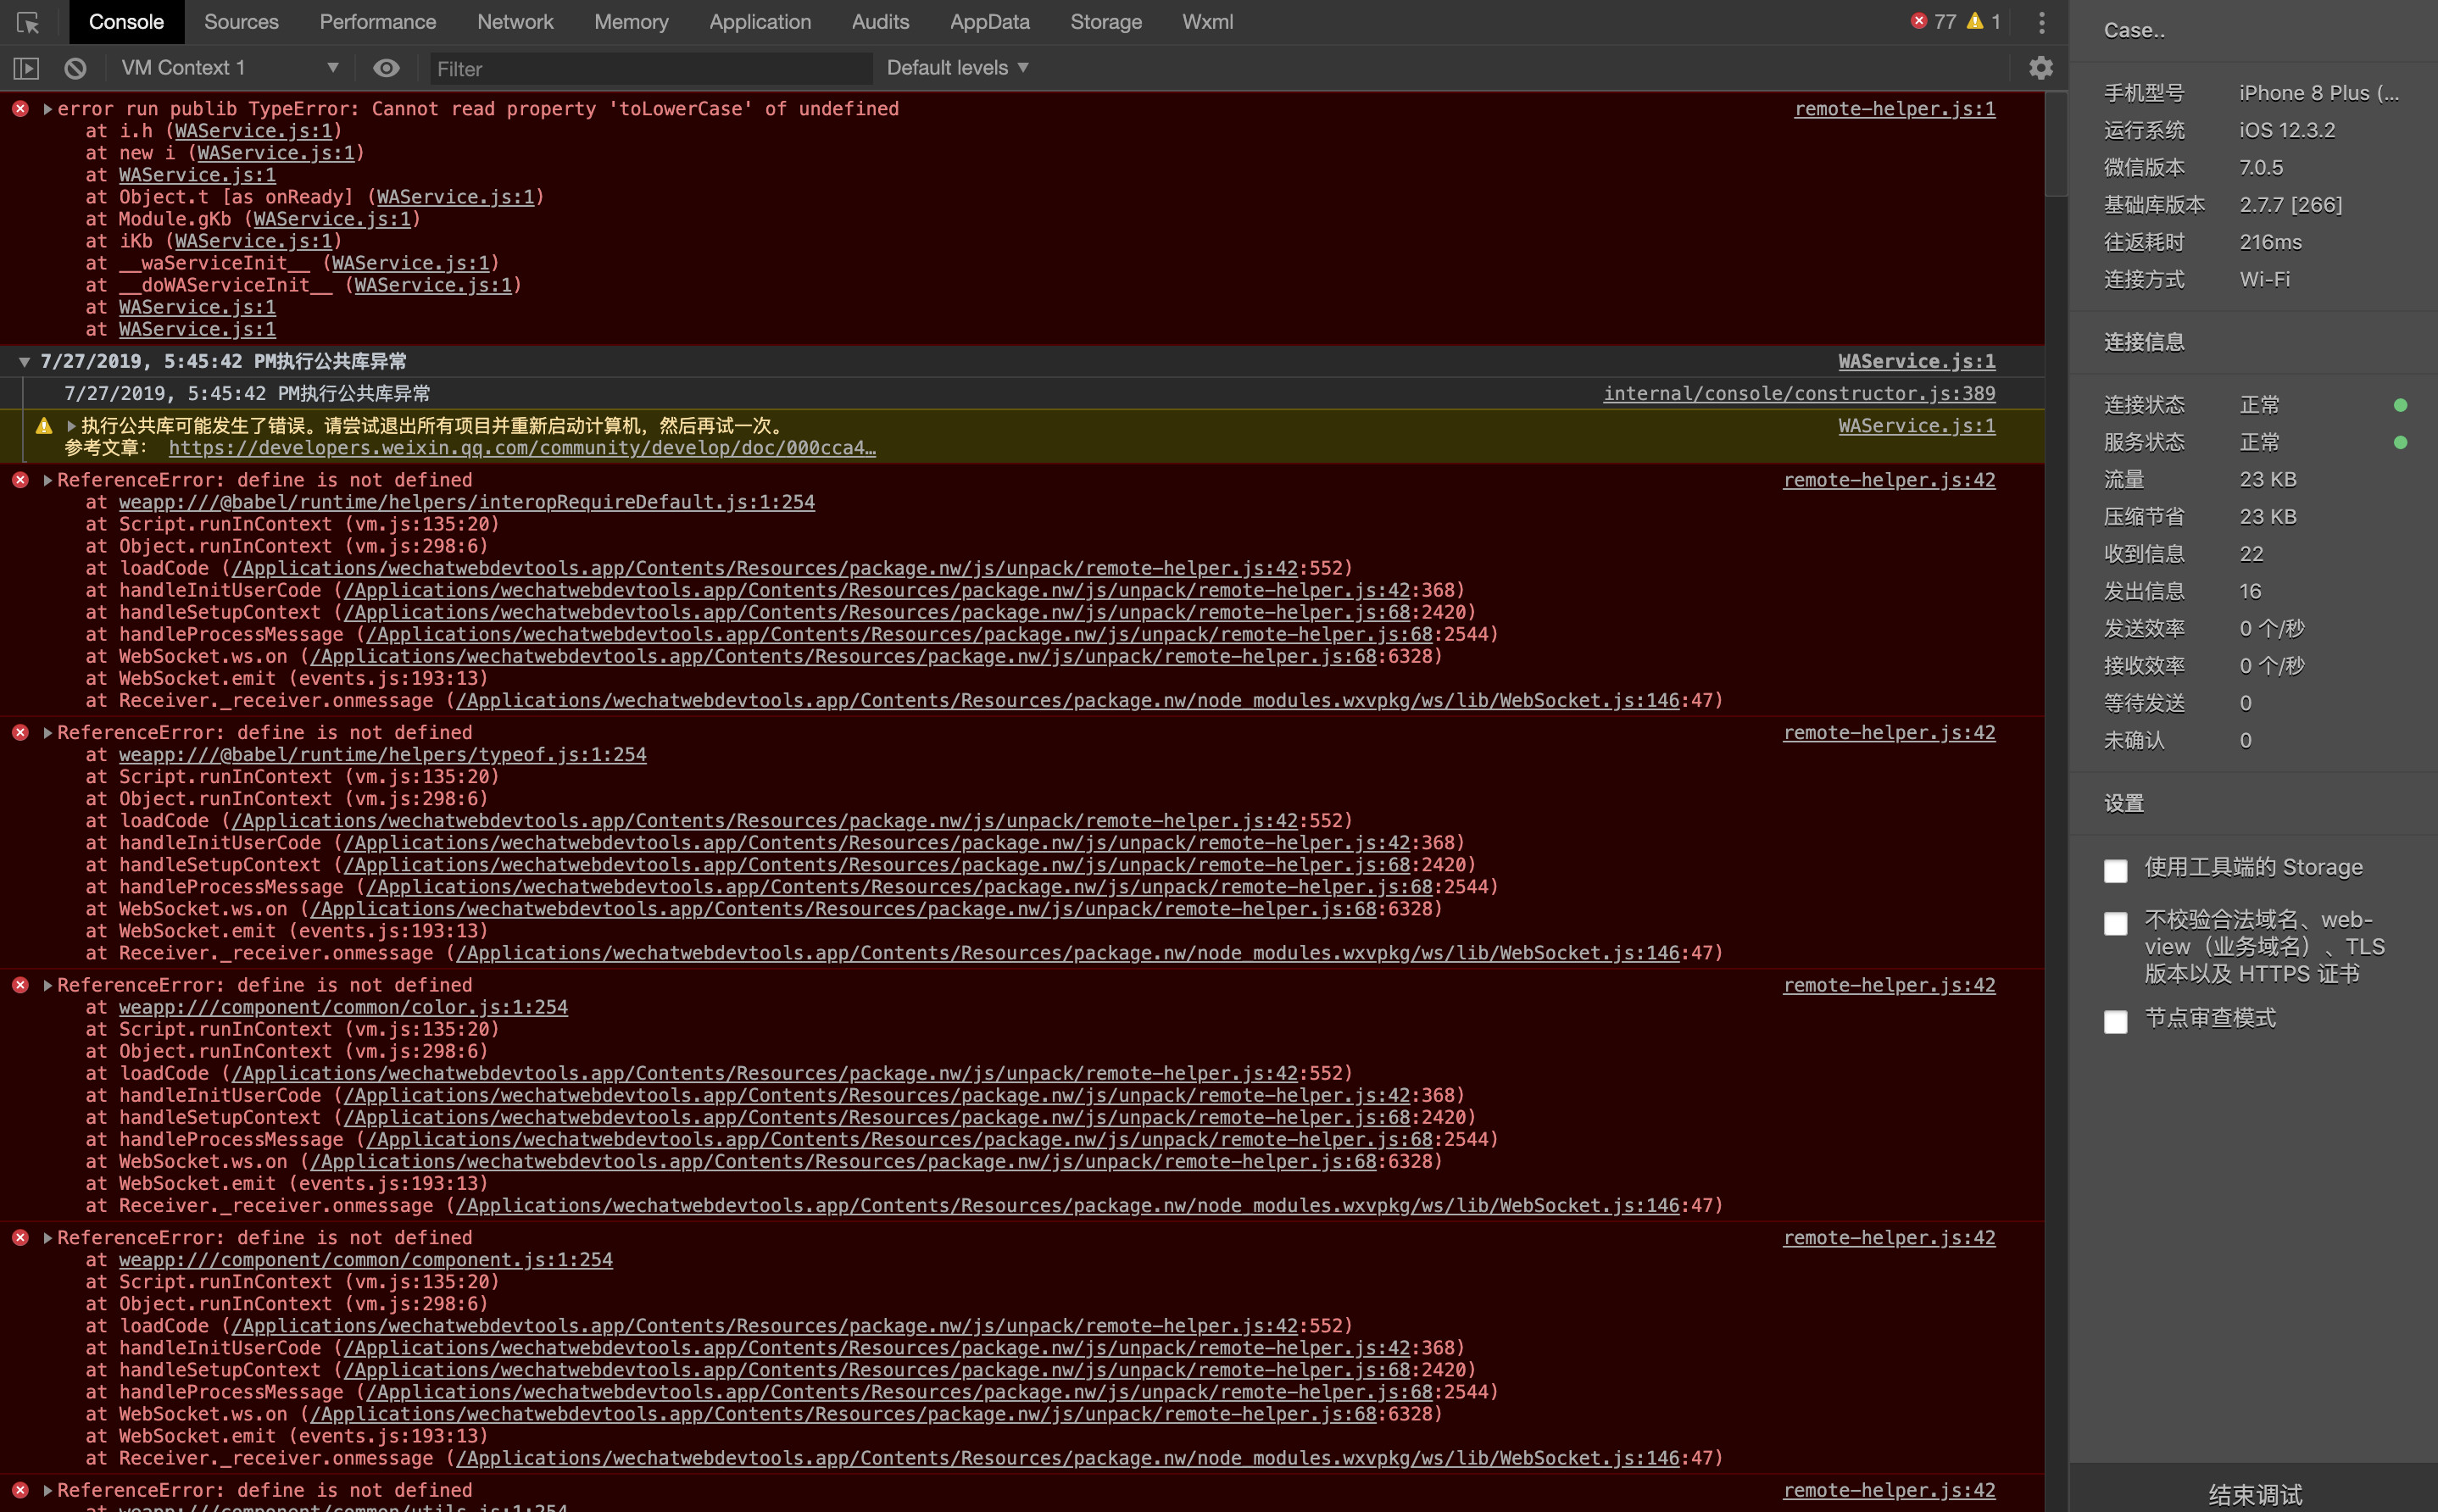This screenshot has height=1512, width=2438.
Task: Open the Storage tab
Action: (x=1106, y=22)
